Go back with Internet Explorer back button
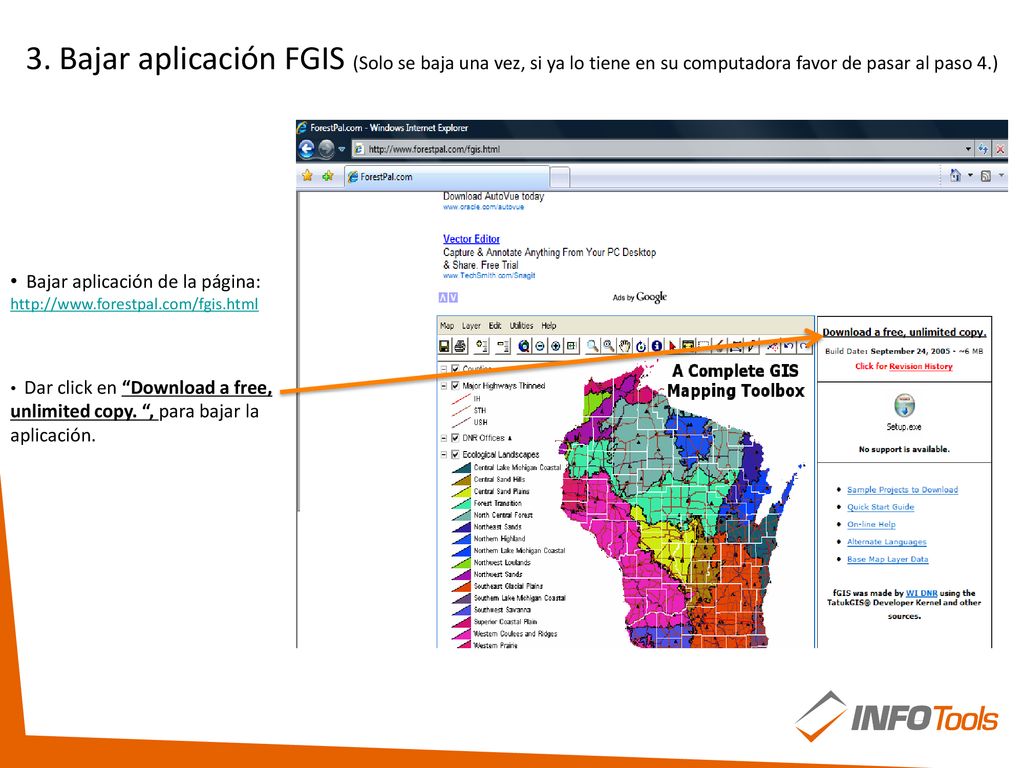 306,149
